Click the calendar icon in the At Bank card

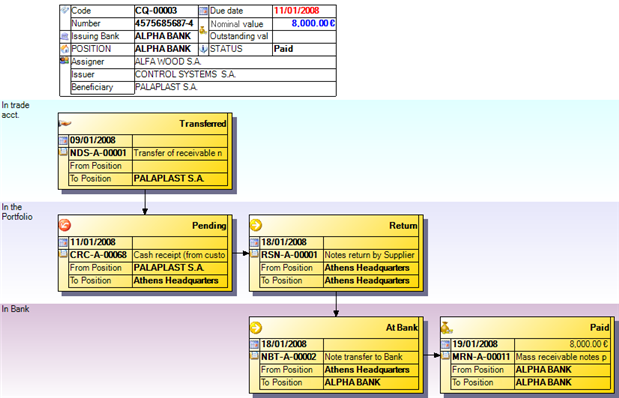coord(255,345)
